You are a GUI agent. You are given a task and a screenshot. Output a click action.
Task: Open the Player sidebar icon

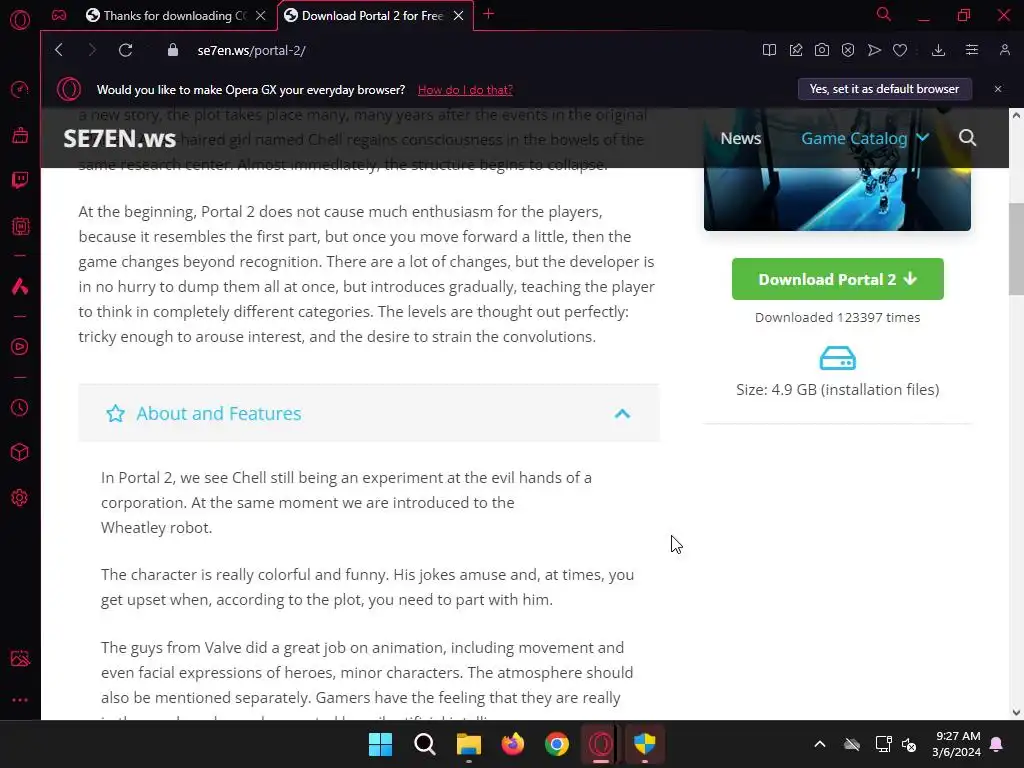point(20,347)
